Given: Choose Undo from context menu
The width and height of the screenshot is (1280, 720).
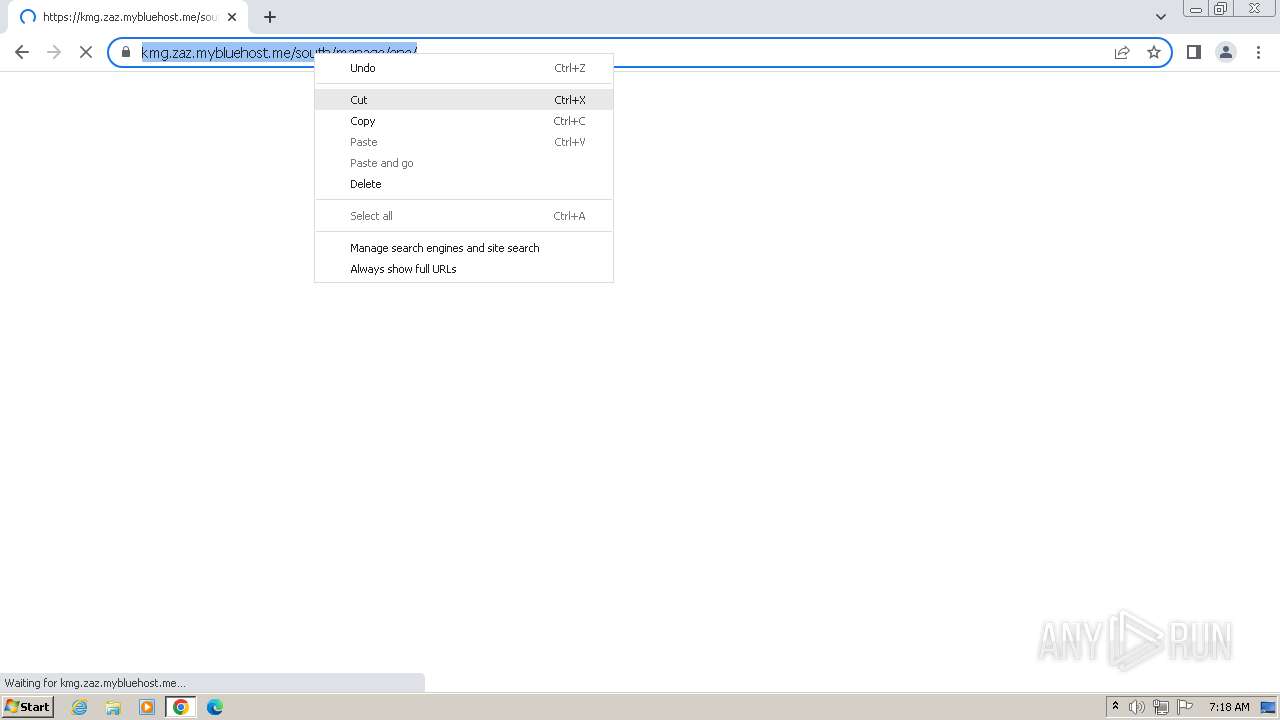Looking at the screenshot, I should tap(464, 68).
